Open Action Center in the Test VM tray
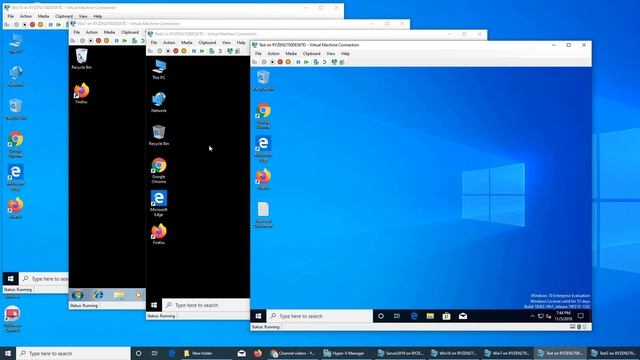640x360 pixels. [x=581, y=316]
